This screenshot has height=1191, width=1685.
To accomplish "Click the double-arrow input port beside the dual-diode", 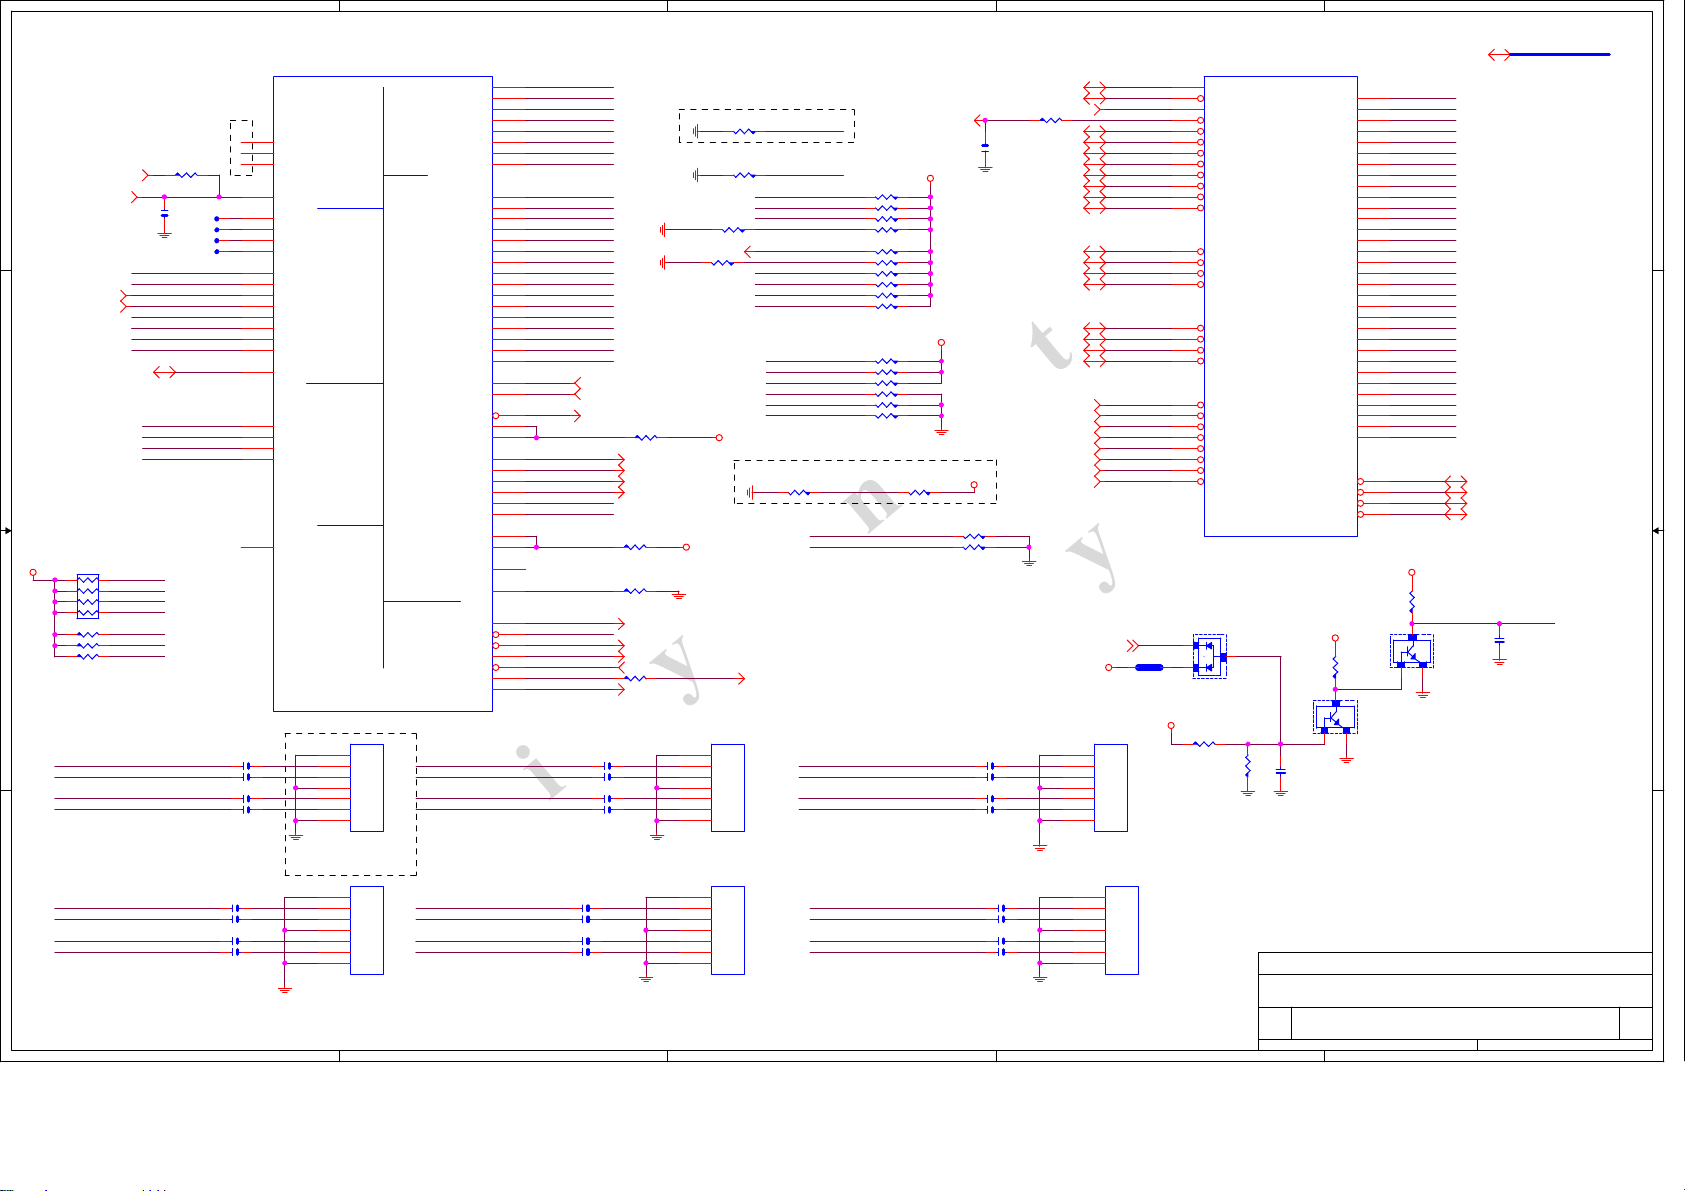I will click(x=1133, y=645).
